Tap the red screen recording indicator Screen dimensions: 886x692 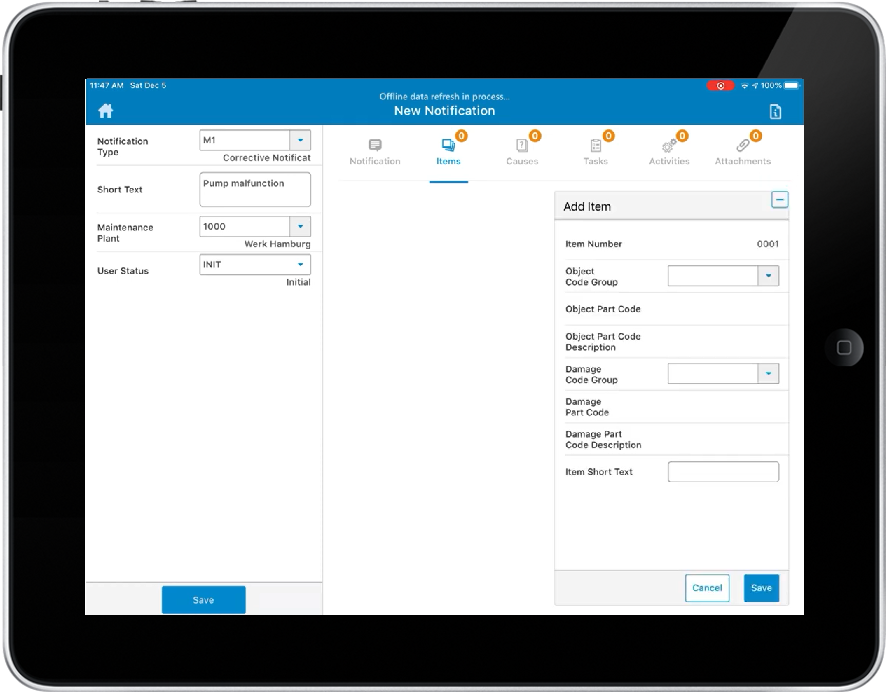click(720, 86)
